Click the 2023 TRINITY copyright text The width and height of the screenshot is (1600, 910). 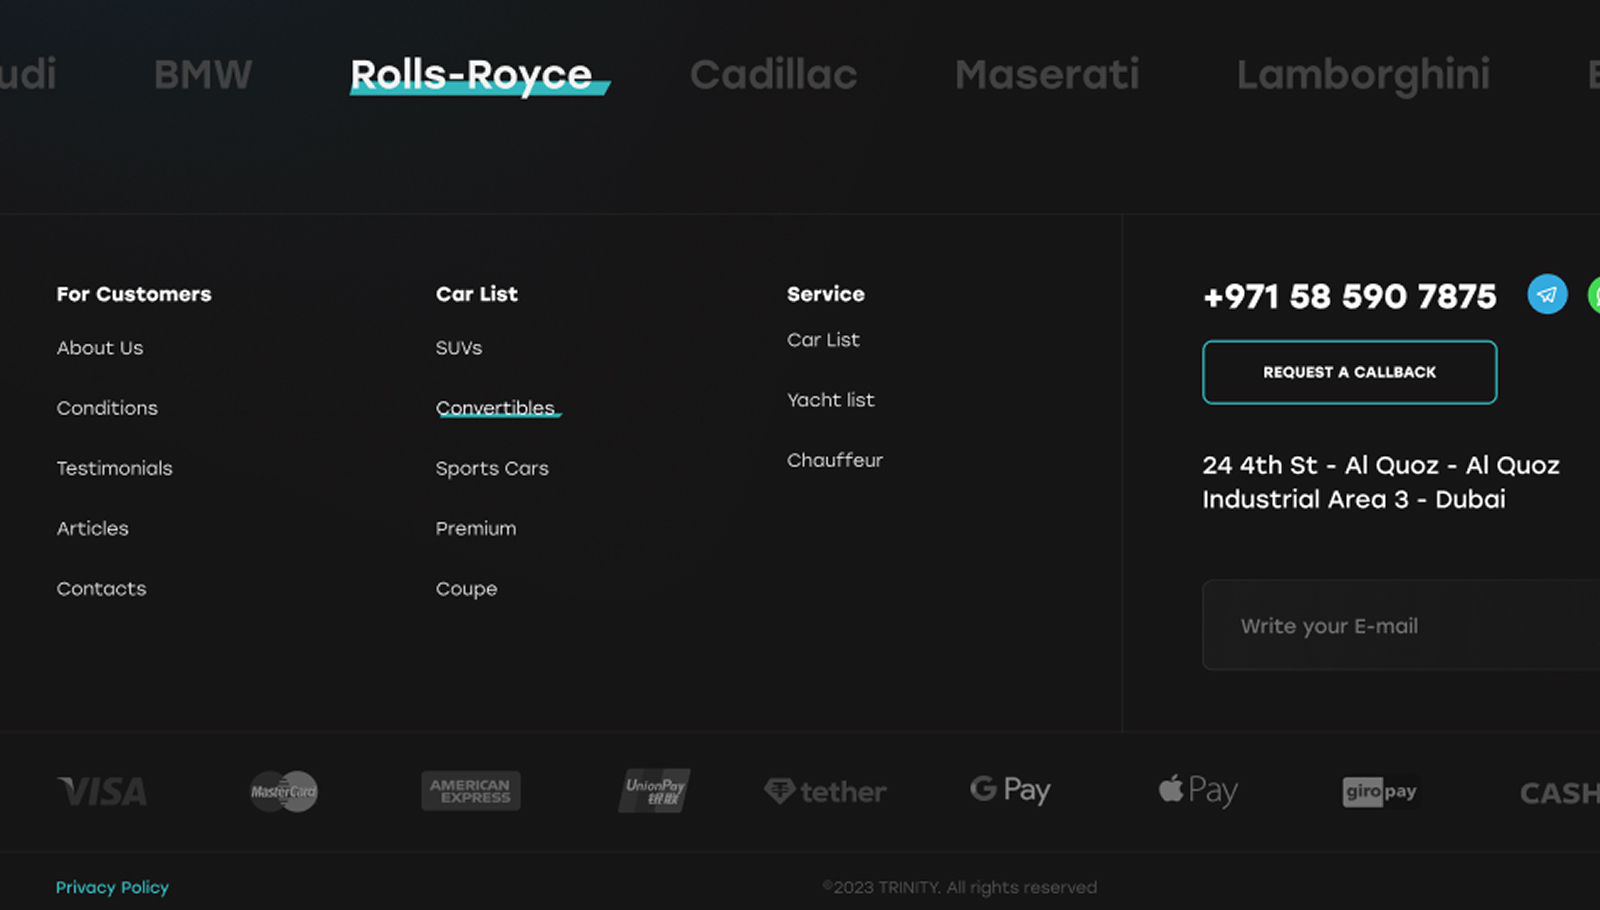(959, 887)
